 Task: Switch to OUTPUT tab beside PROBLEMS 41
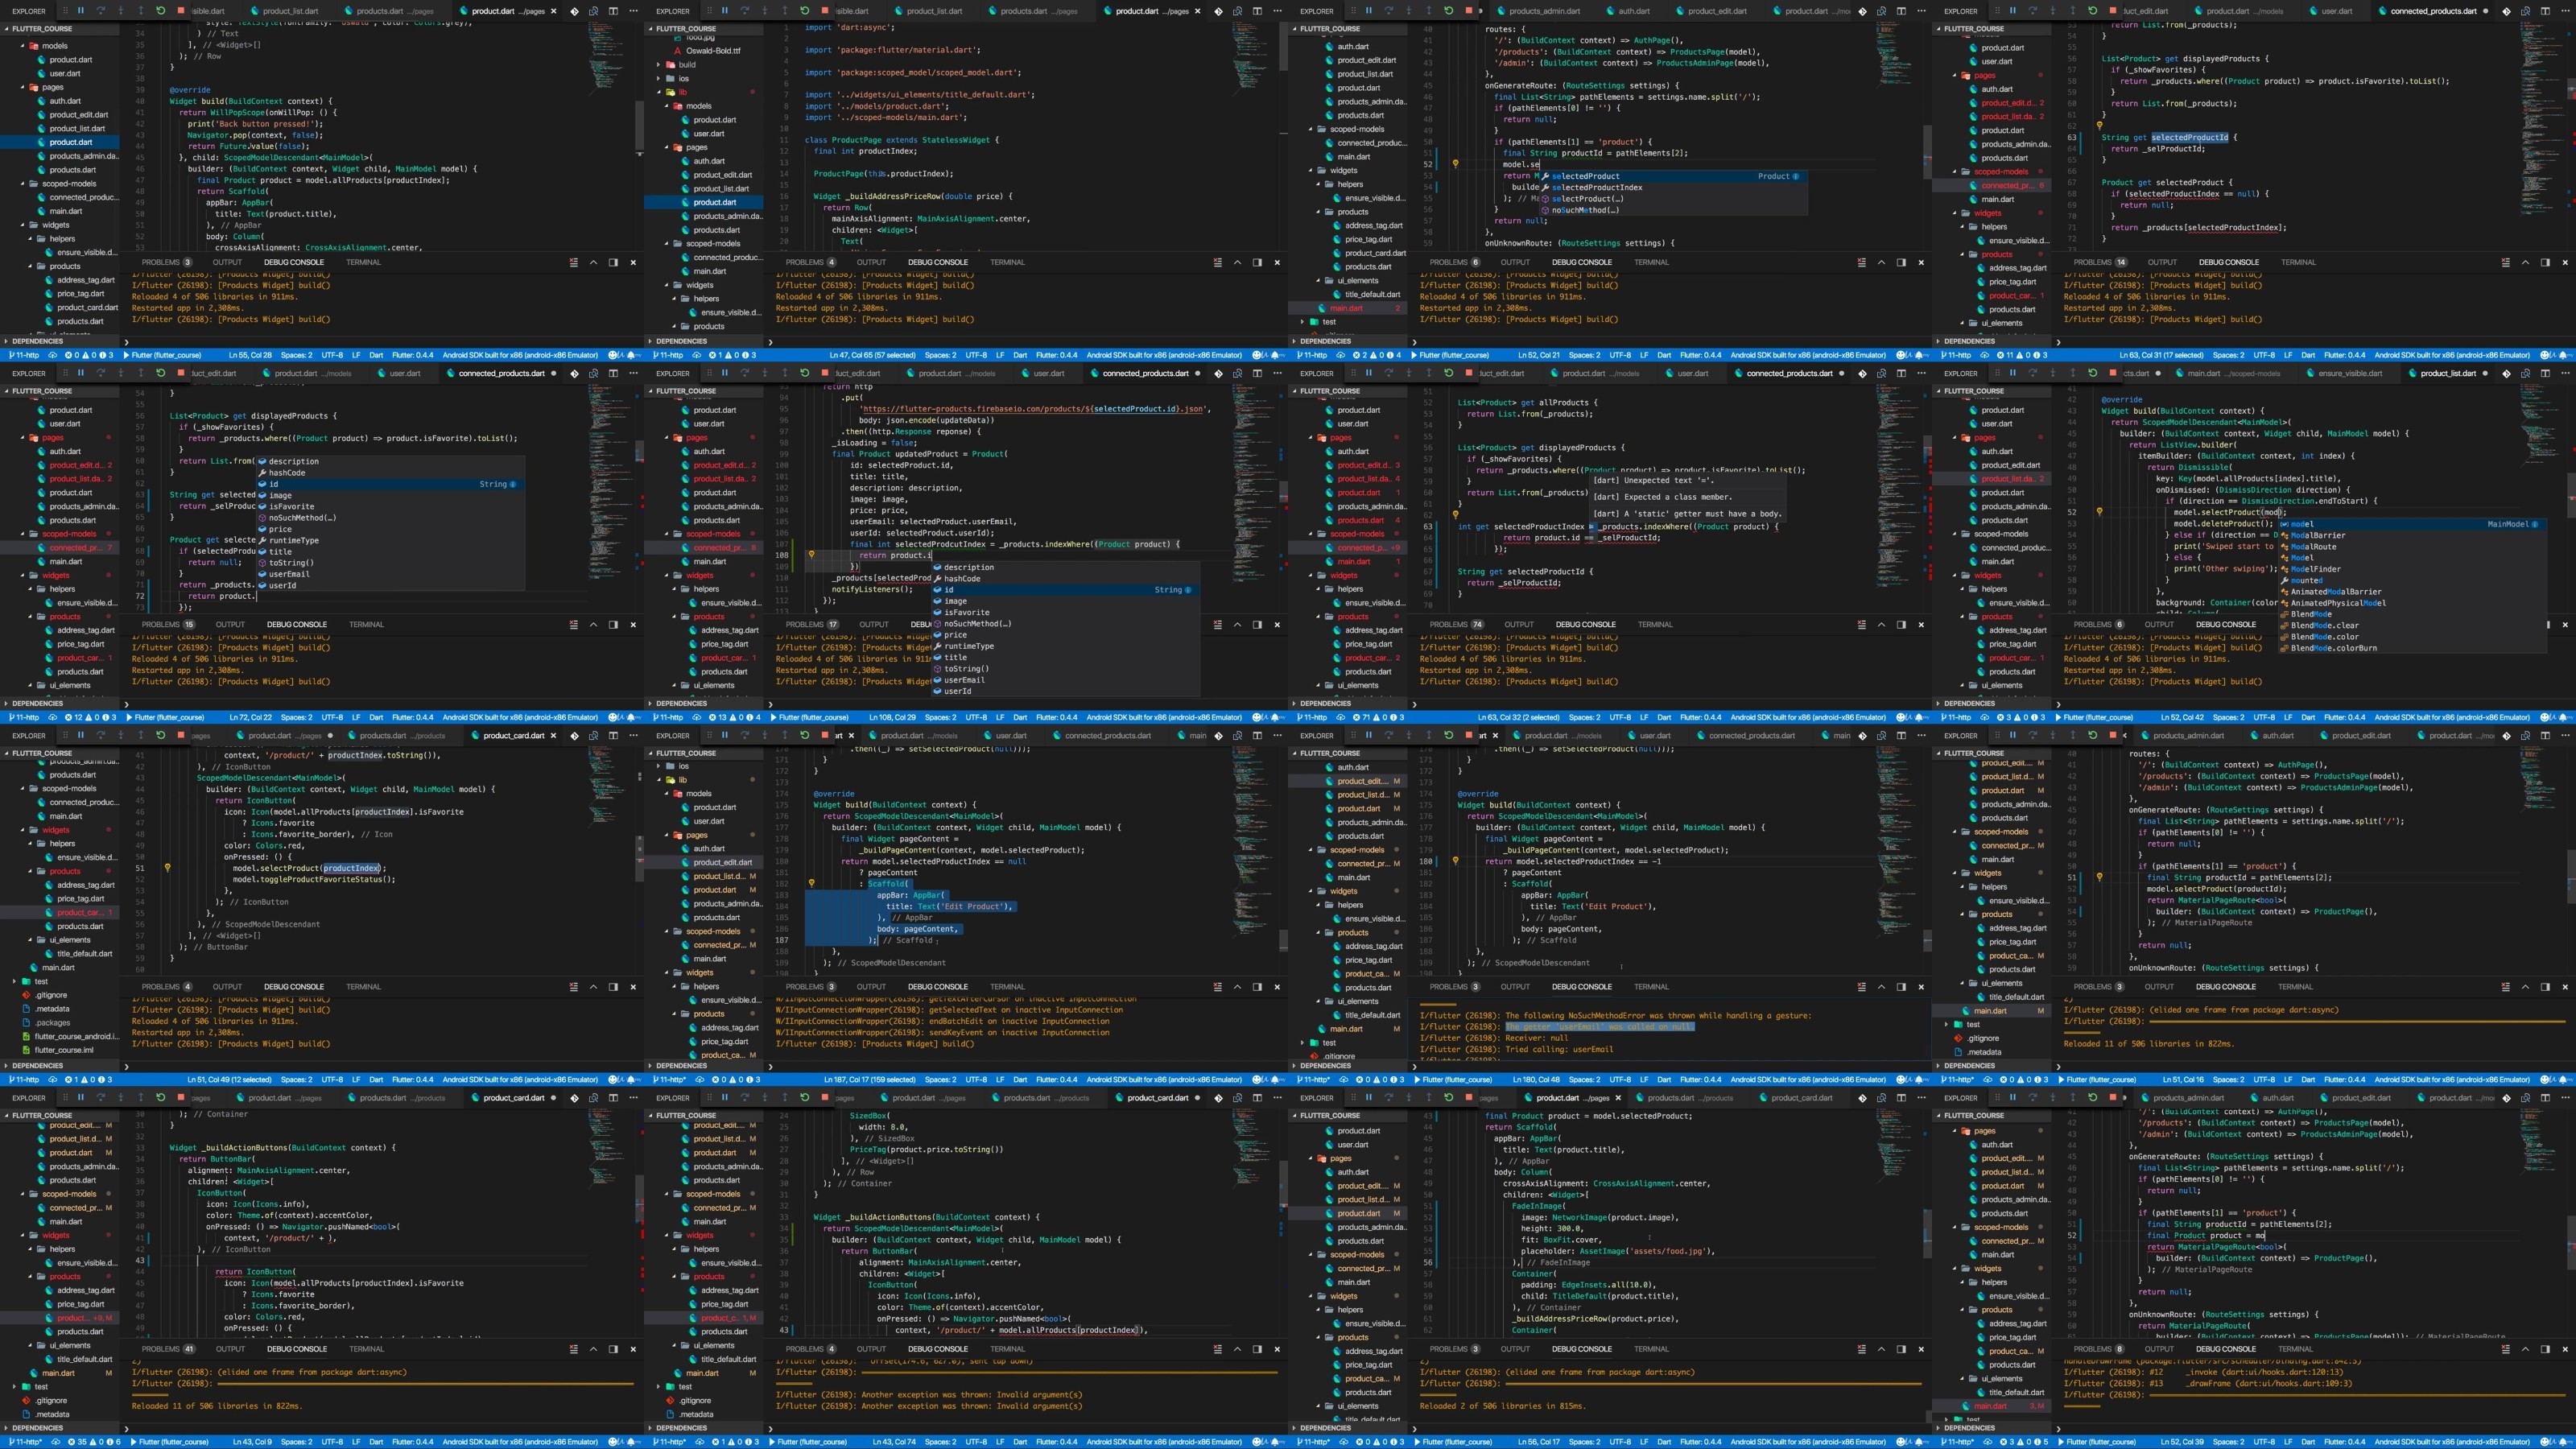point(230,1349)
